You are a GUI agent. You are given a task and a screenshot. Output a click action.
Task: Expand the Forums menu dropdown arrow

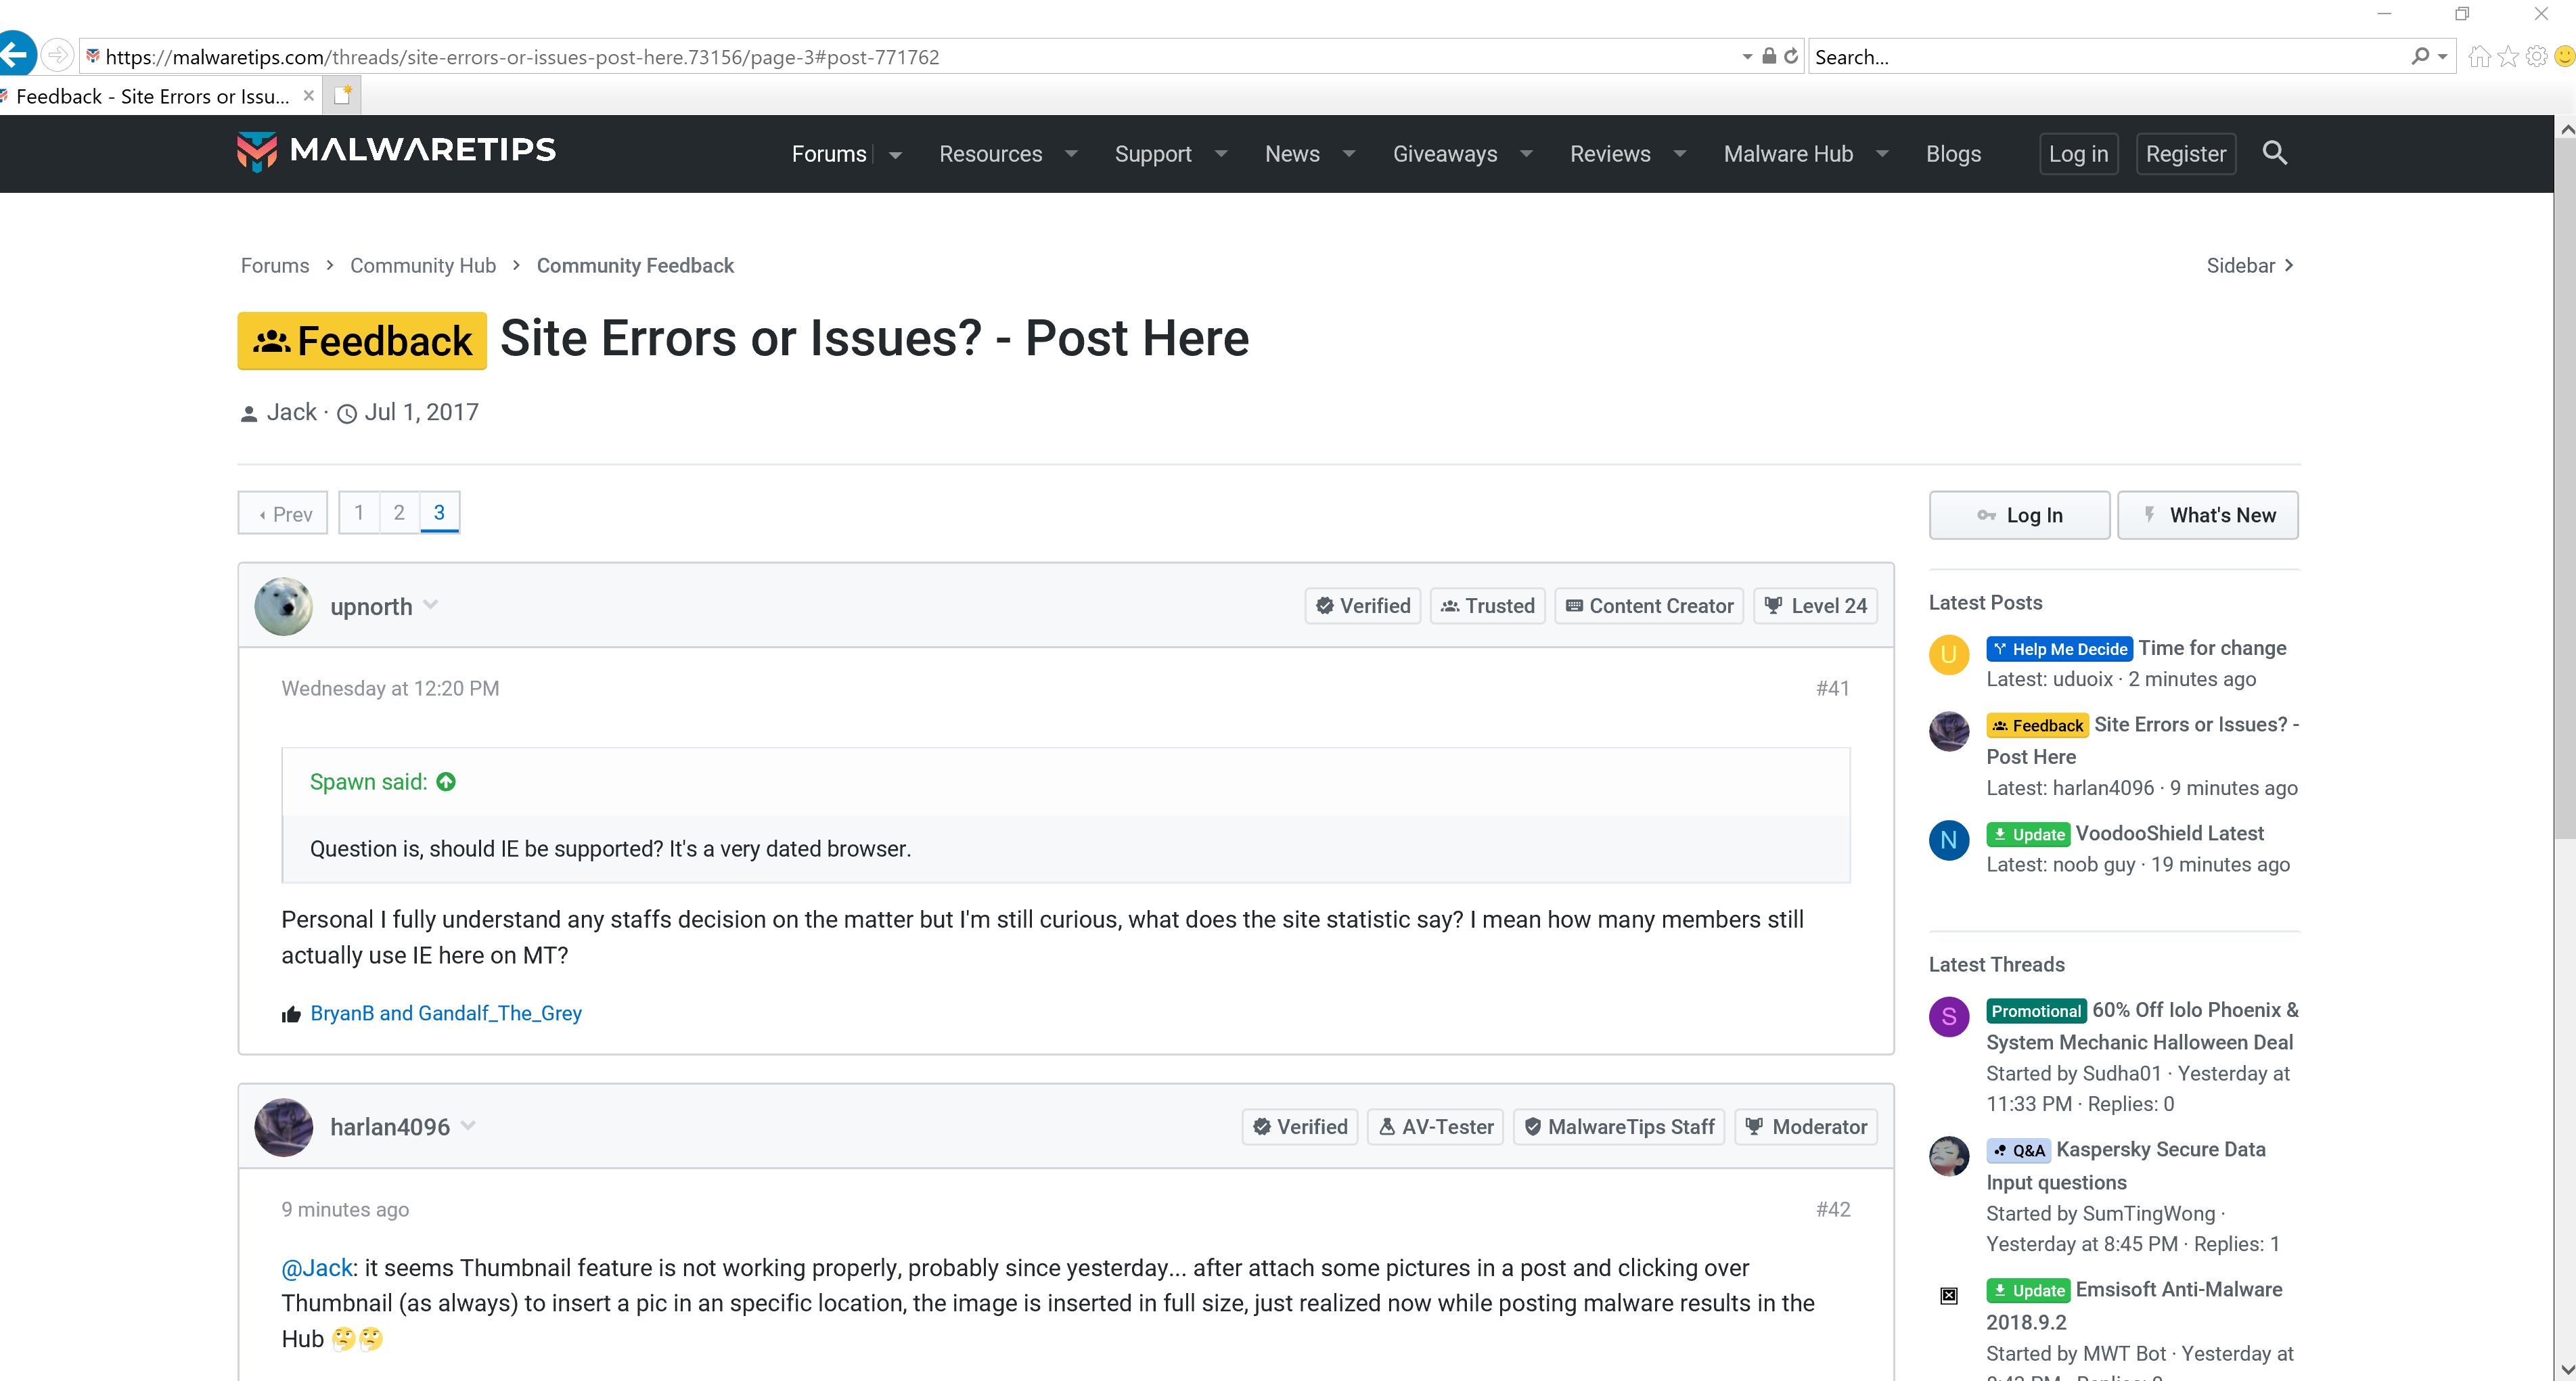click(896, 155)
